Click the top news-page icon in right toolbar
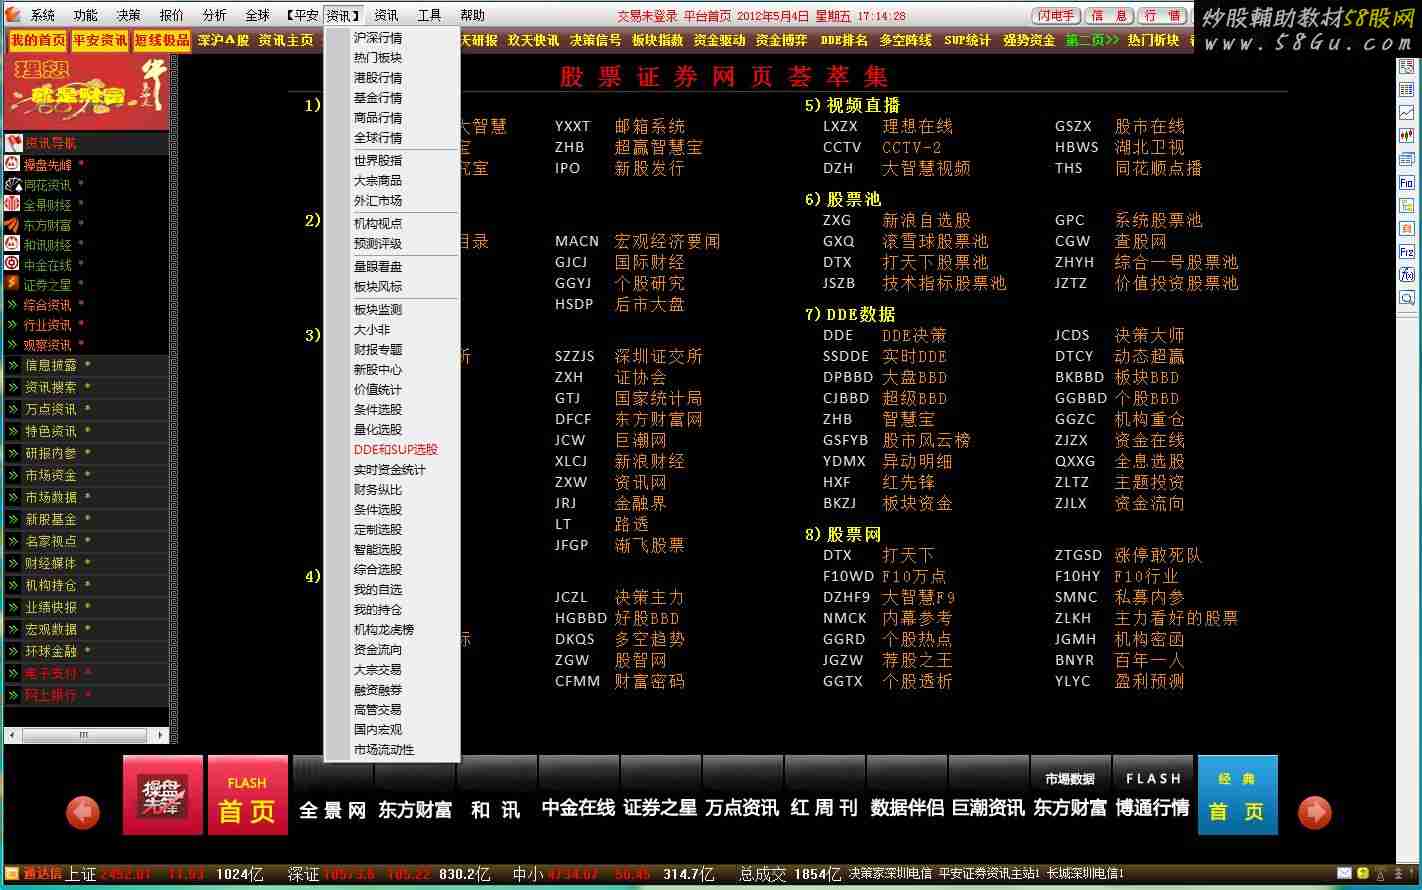The image size is (1422, 890). pos(1407,67)
